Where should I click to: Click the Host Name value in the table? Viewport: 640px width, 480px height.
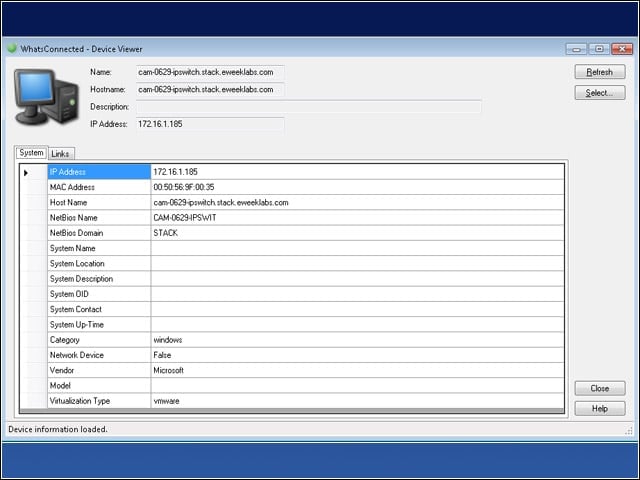[221, 202]
